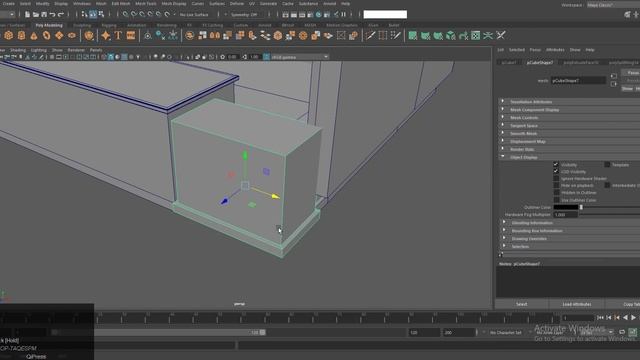Click the mesh name field pCubeShape7

(x=578, y=81)
